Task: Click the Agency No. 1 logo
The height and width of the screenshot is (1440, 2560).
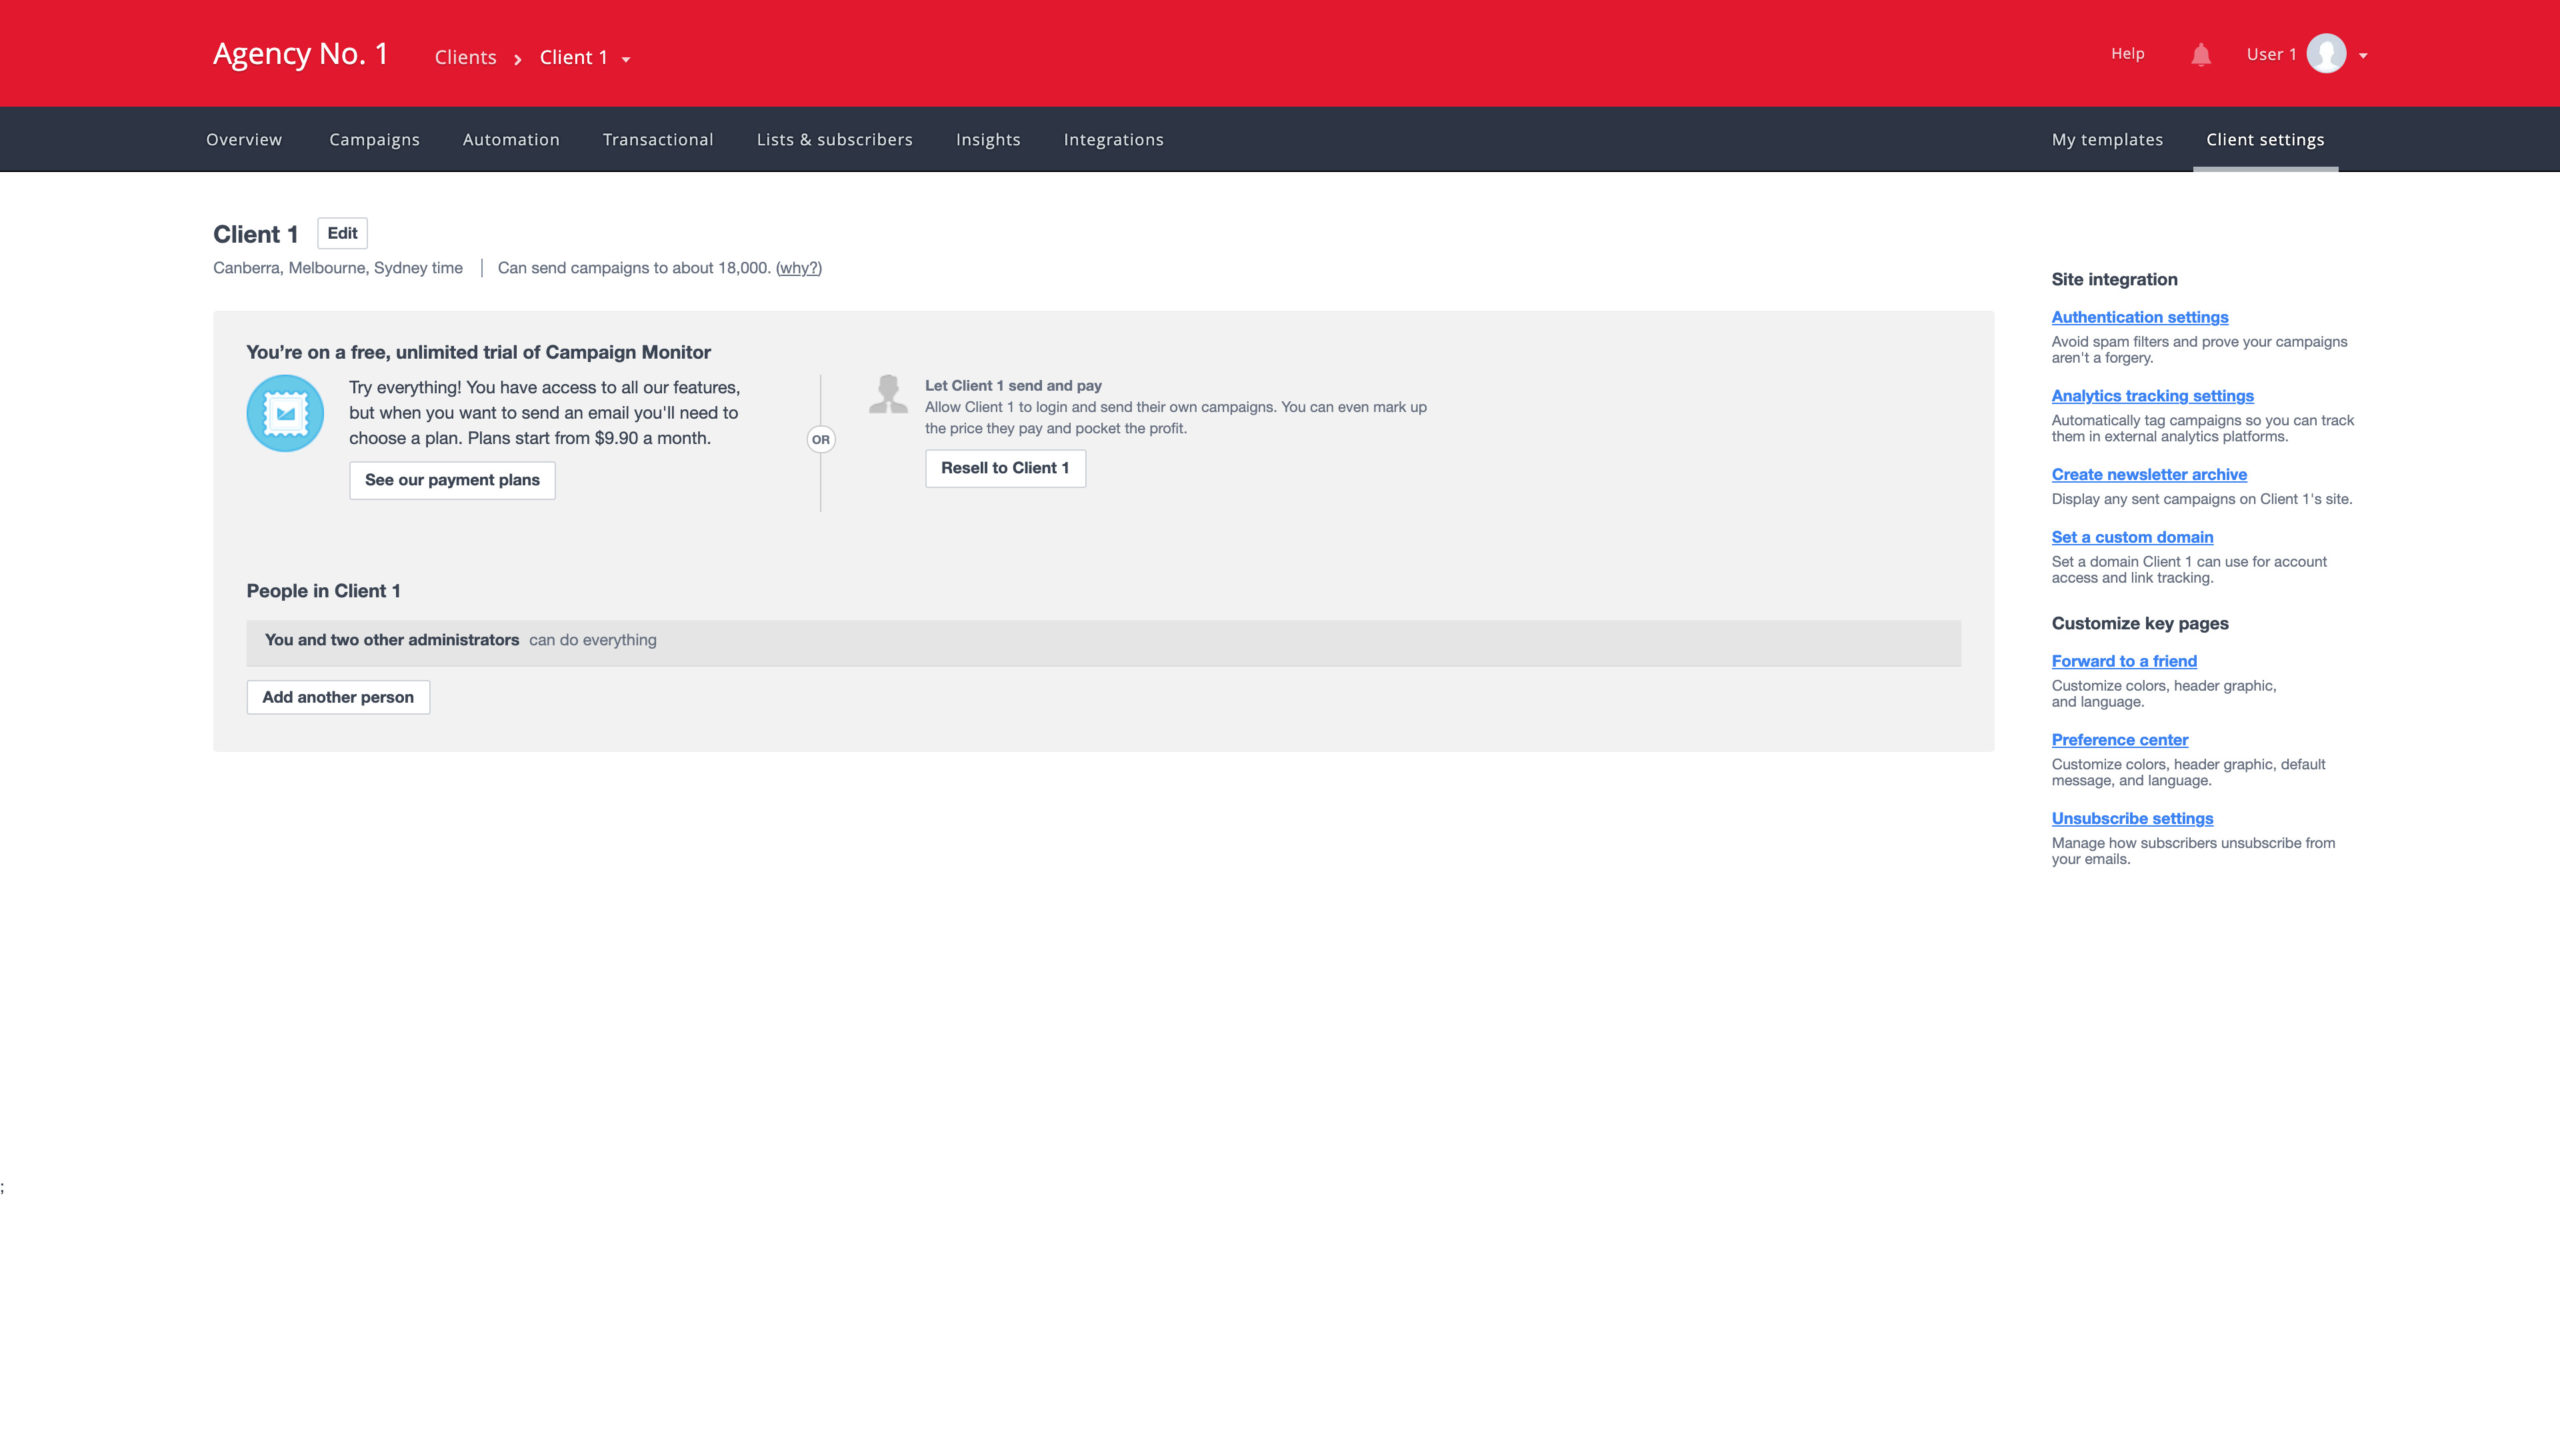Action: point(300,54)
